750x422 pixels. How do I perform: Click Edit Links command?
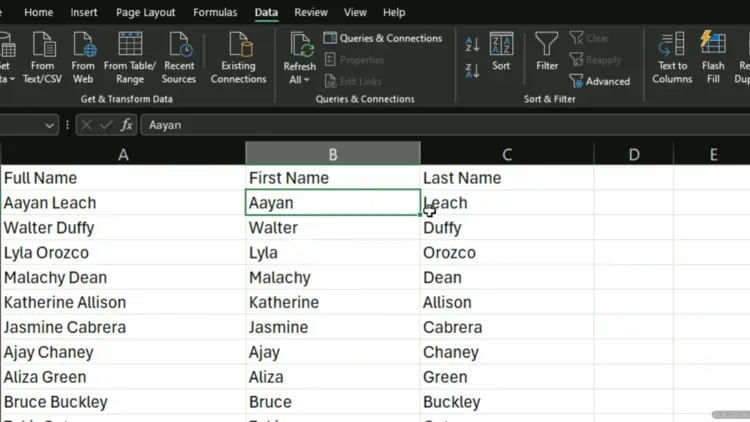353,81
